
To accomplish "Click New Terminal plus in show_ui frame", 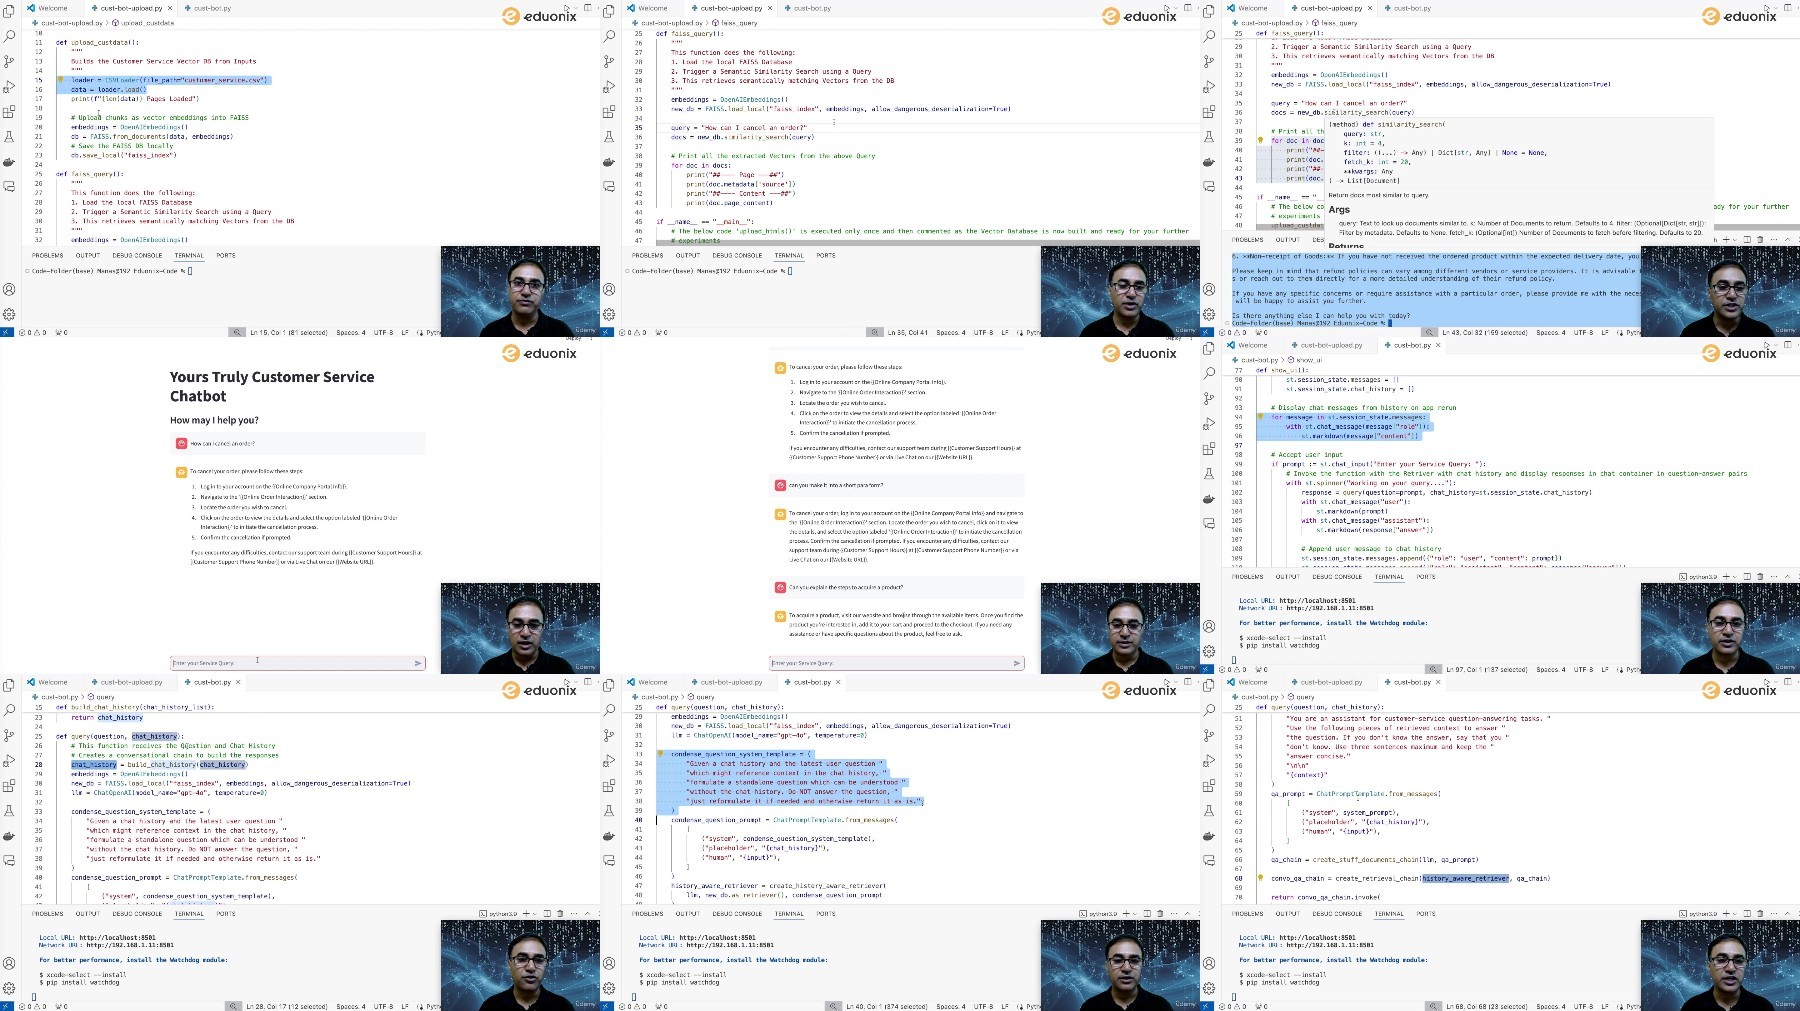I will [x=1725, y=576].
